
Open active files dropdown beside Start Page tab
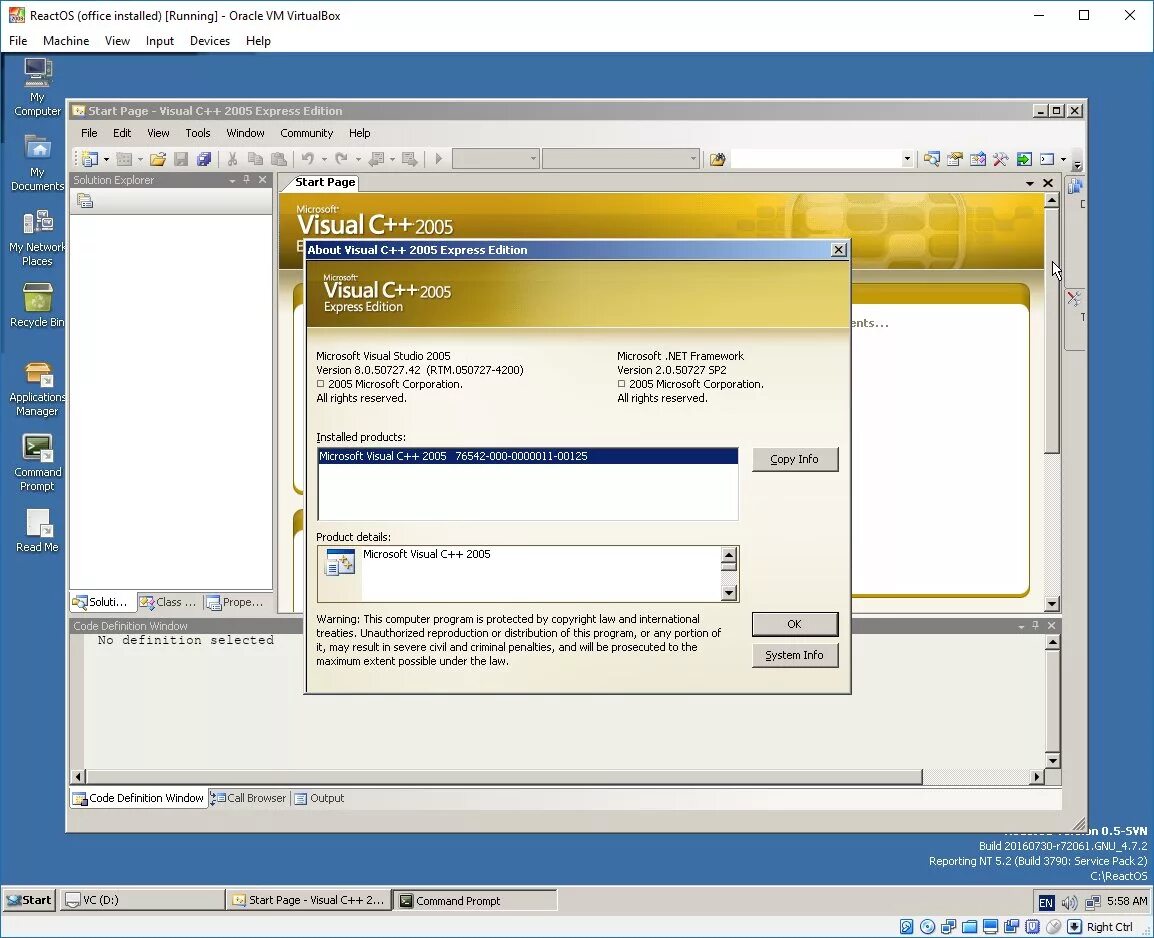[1030, 183]
